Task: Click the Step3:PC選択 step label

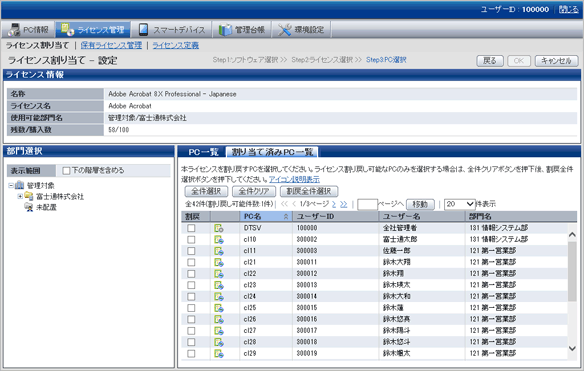Action: [386, 60]
